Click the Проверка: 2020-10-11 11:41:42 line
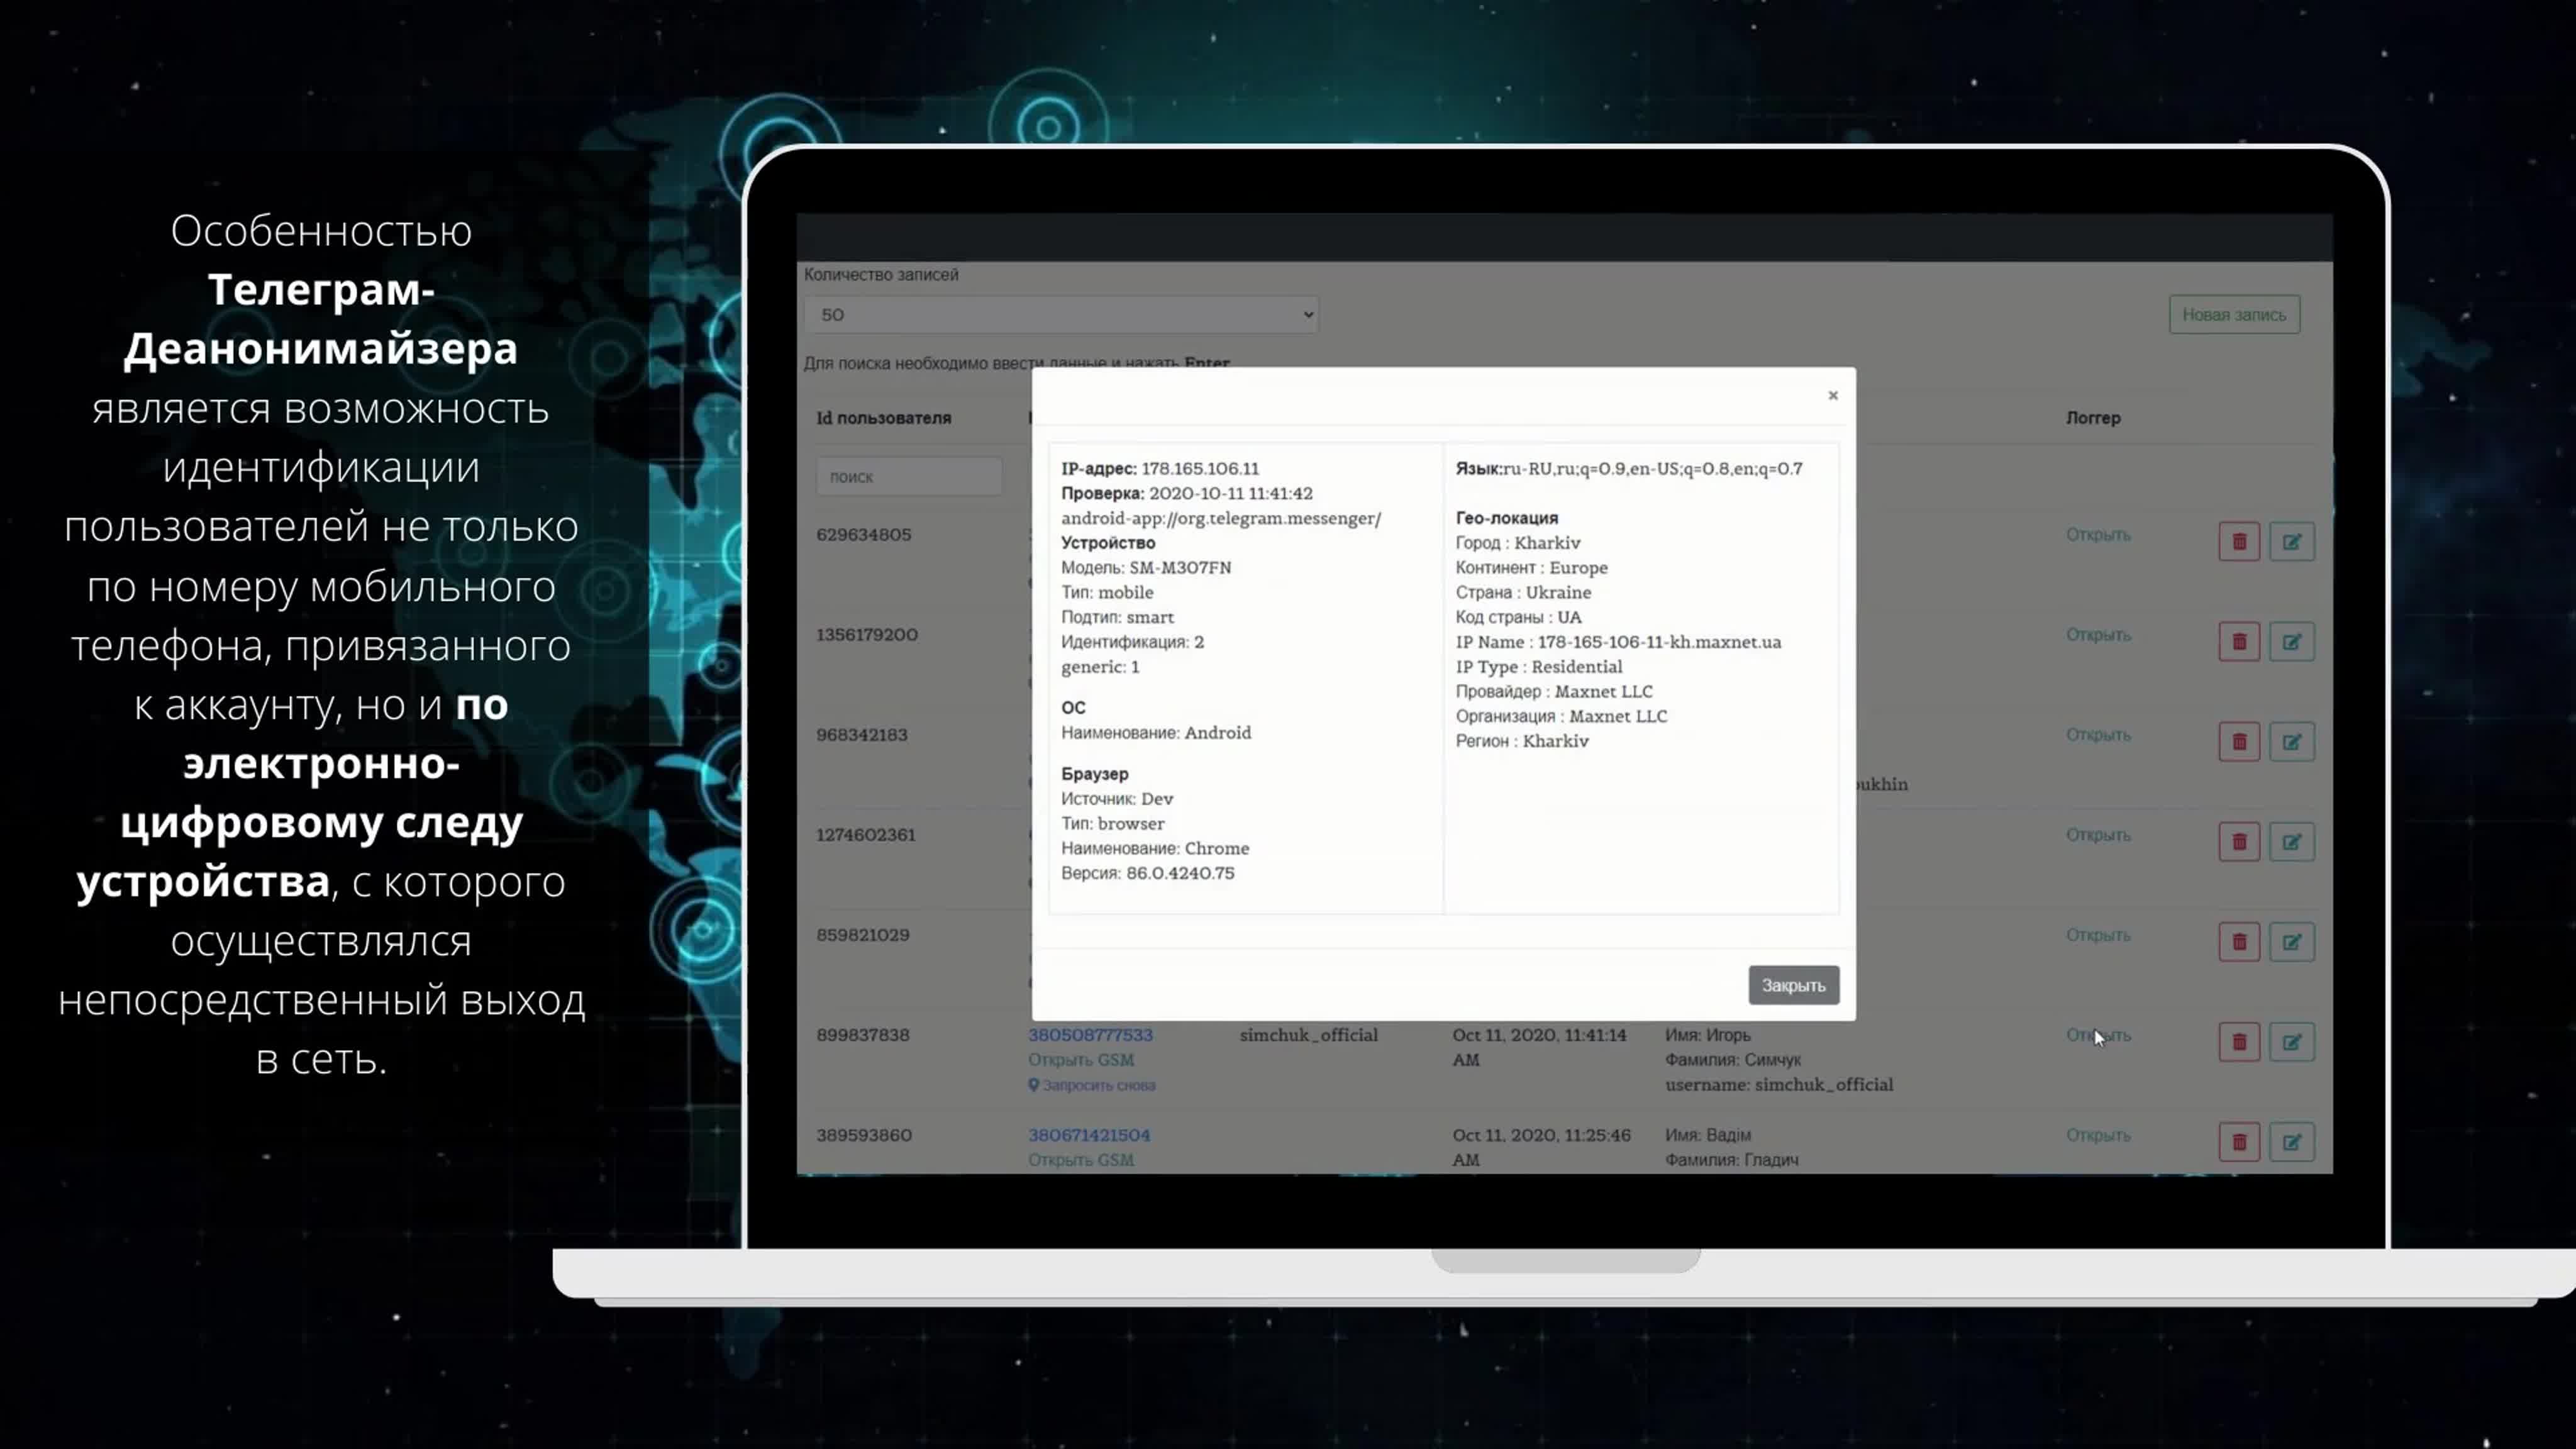 pos(1186,493)
